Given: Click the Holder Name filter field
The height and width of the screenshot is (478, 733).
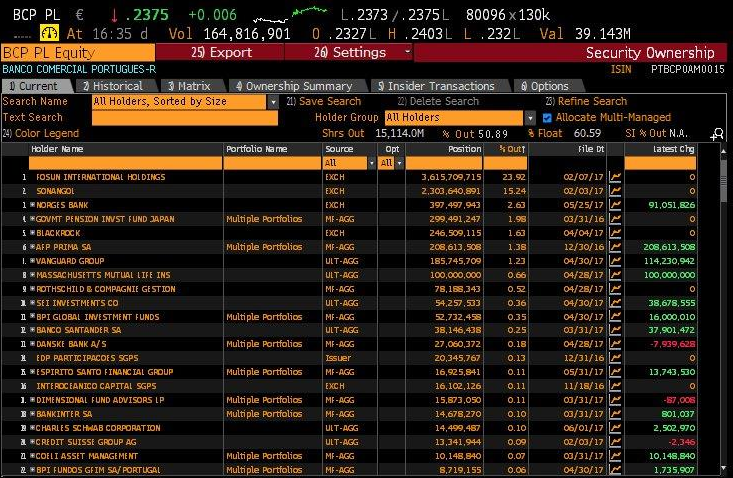Looking at the screenshot, I should point(125,163).
